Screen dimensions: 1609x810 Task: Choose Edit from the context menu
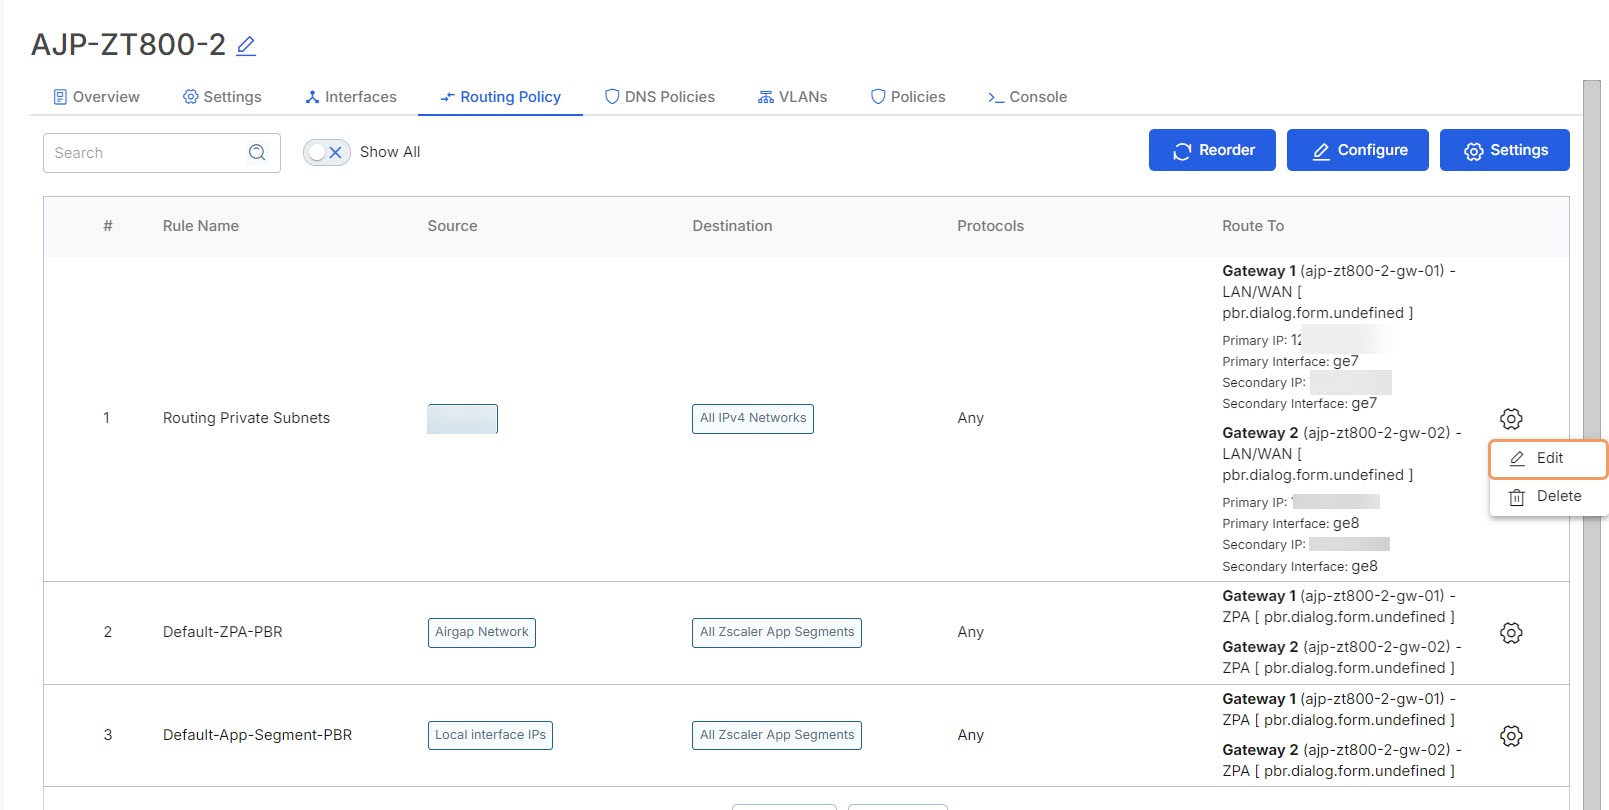1548,459
